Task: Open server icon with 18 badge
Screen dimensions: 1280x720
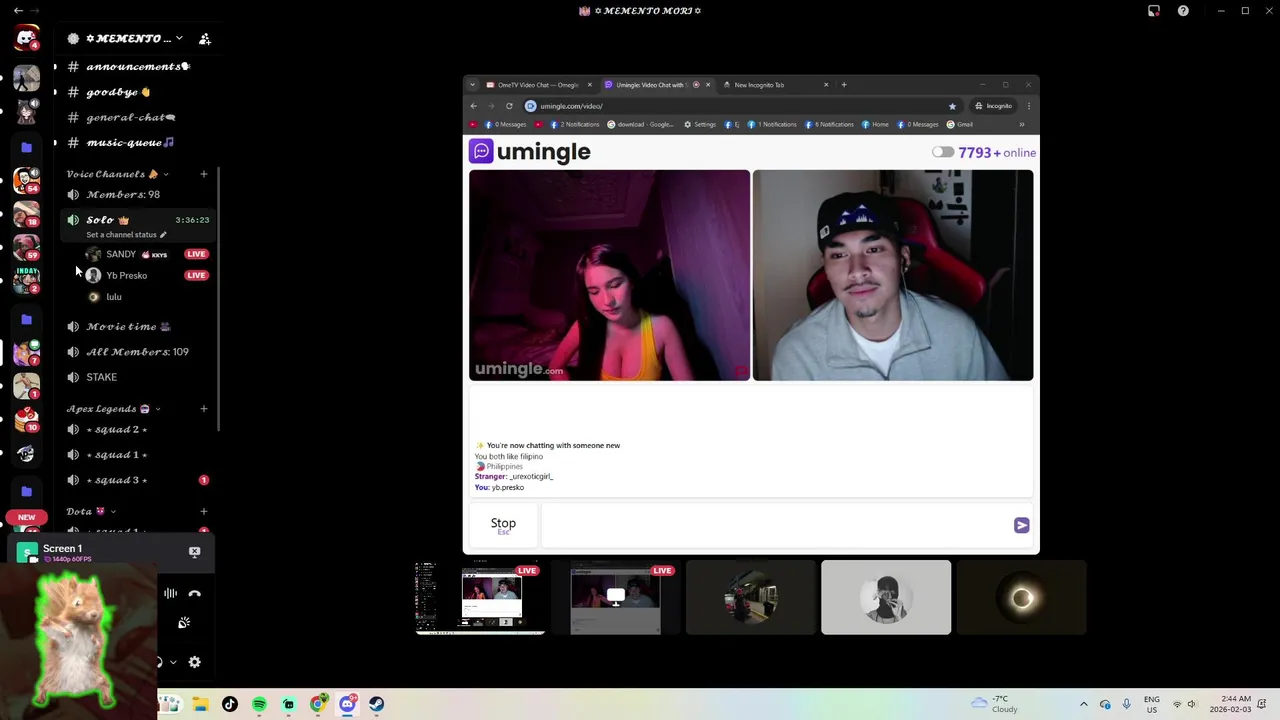Action: (x=27, y=214)
